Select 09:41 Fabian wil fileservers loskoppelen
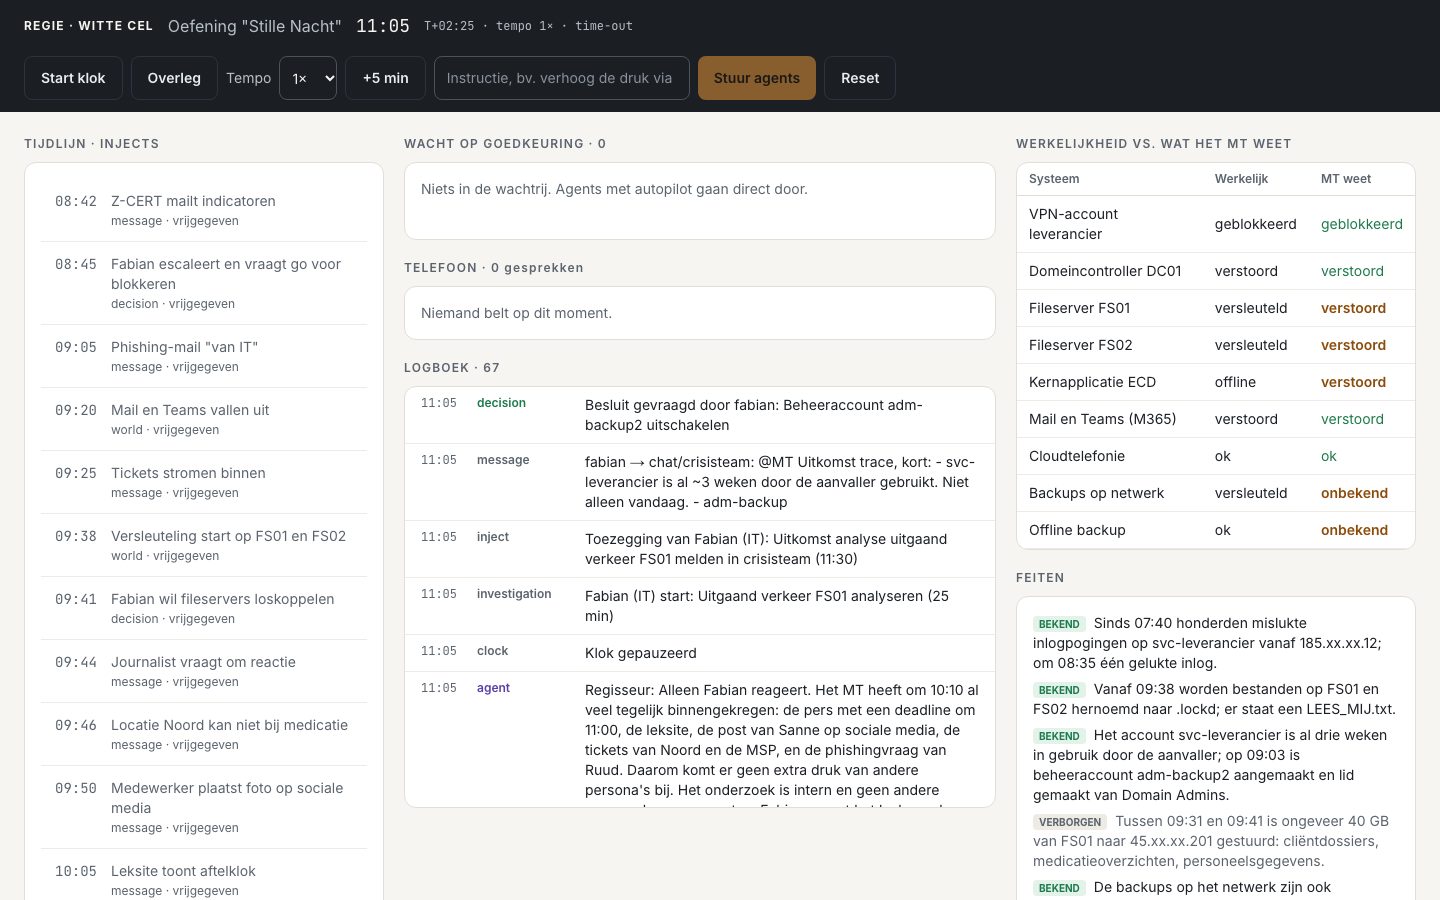Viewport: 1440px width, 900px height. pyautogui.click(x=204, y=608)
